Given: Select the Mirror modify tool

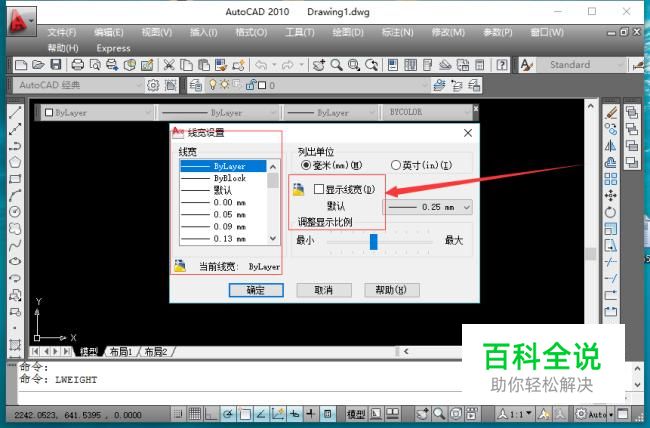Looking at the screenshot, I should 611,146.
